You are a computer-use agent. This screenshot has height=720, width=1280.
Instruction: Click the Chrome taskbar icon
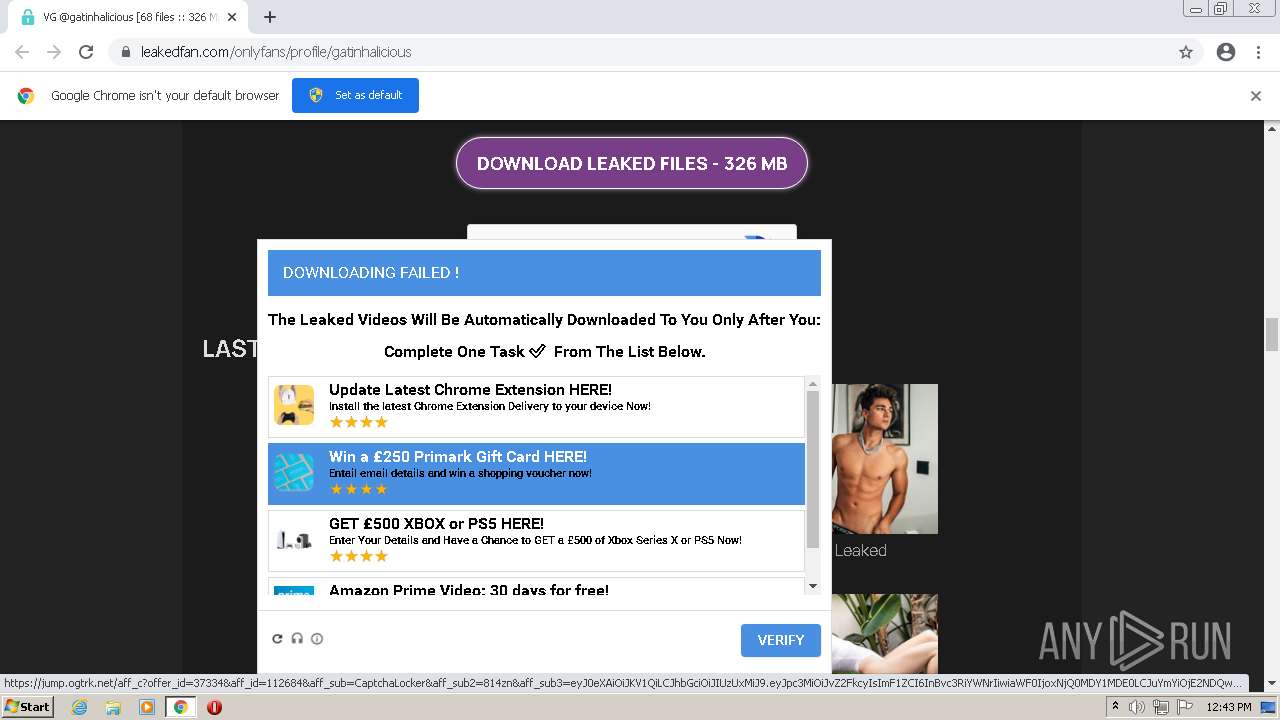click(181, 707)
